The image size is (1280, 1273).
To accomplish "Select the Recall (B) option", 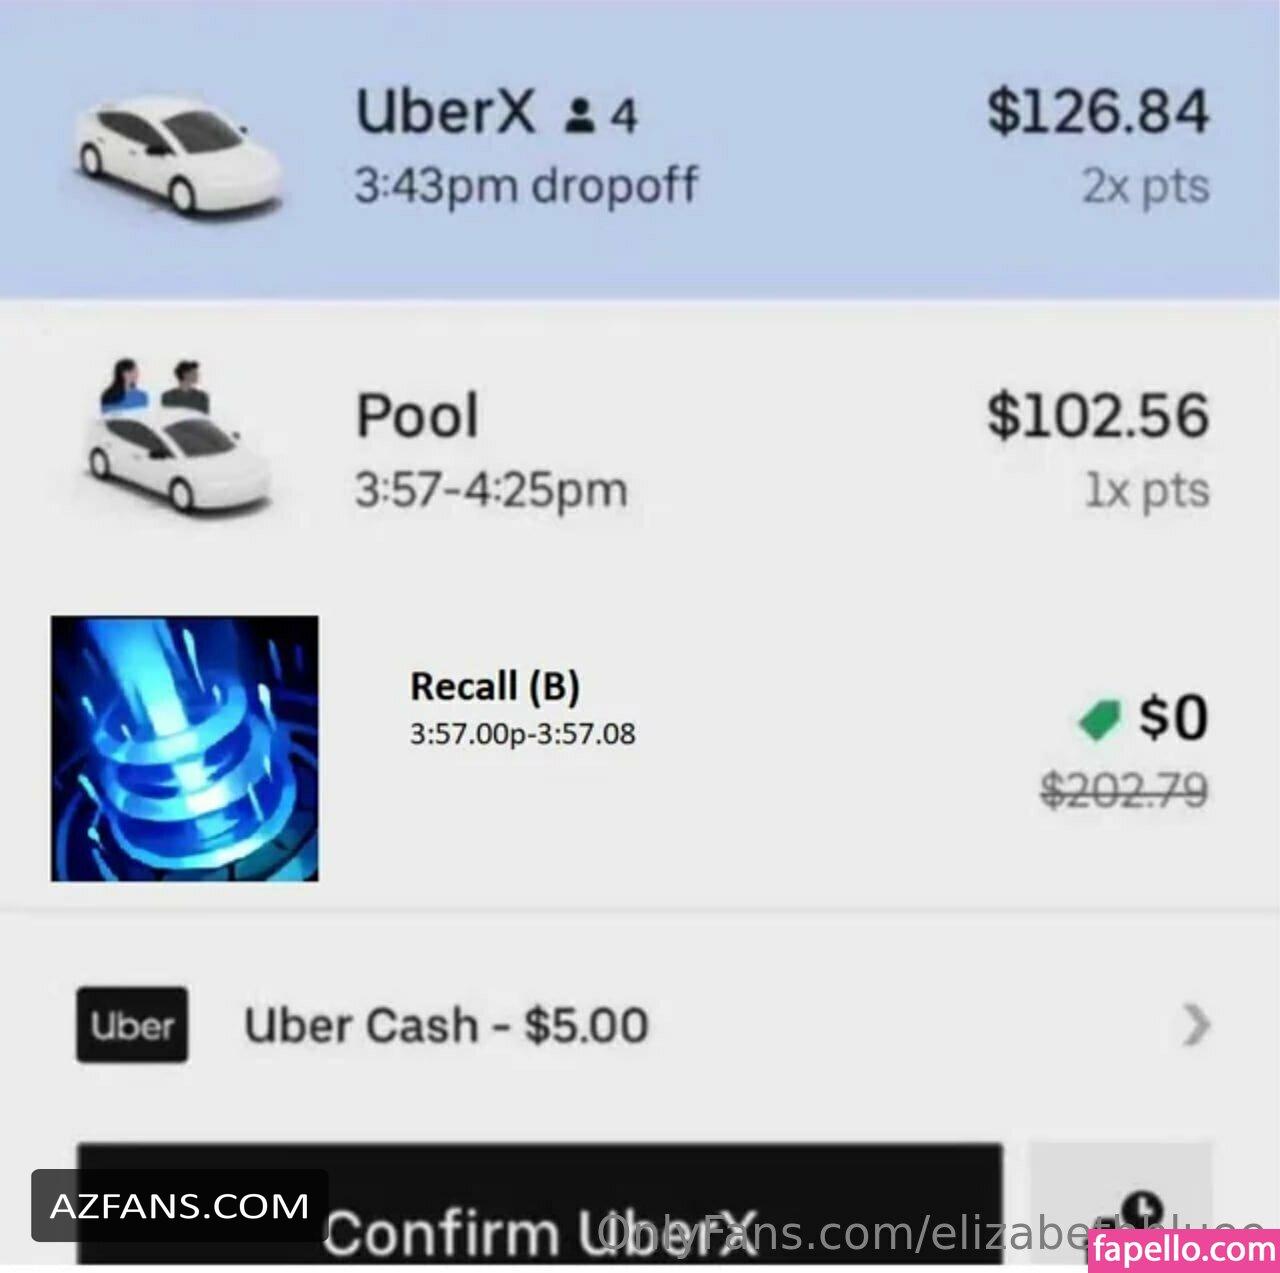I will pyautogui.click(x=640, y=750).
